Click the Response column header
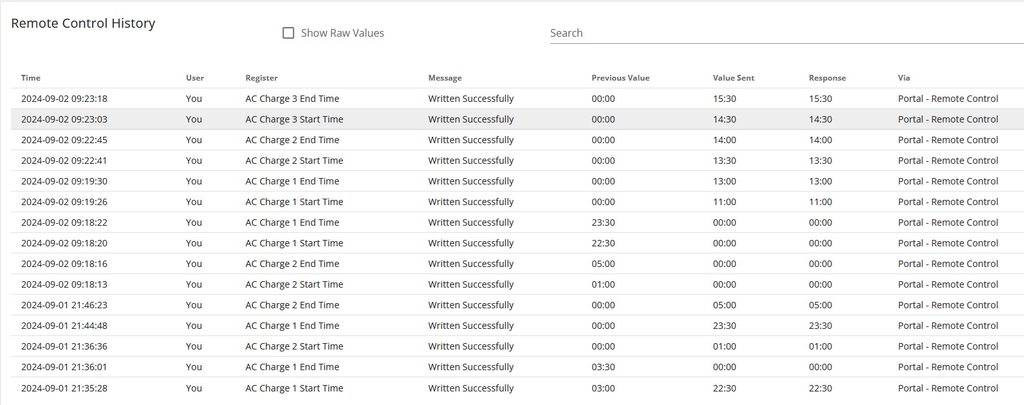Image resolution: width=1024 pixels, height=405 pixels. (x=827, y=78)
